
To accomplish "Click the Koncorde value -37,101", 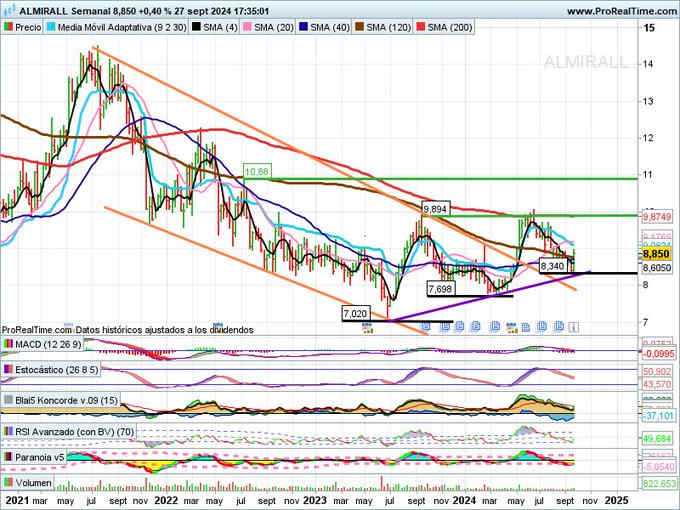I will [x=657, y=416].
